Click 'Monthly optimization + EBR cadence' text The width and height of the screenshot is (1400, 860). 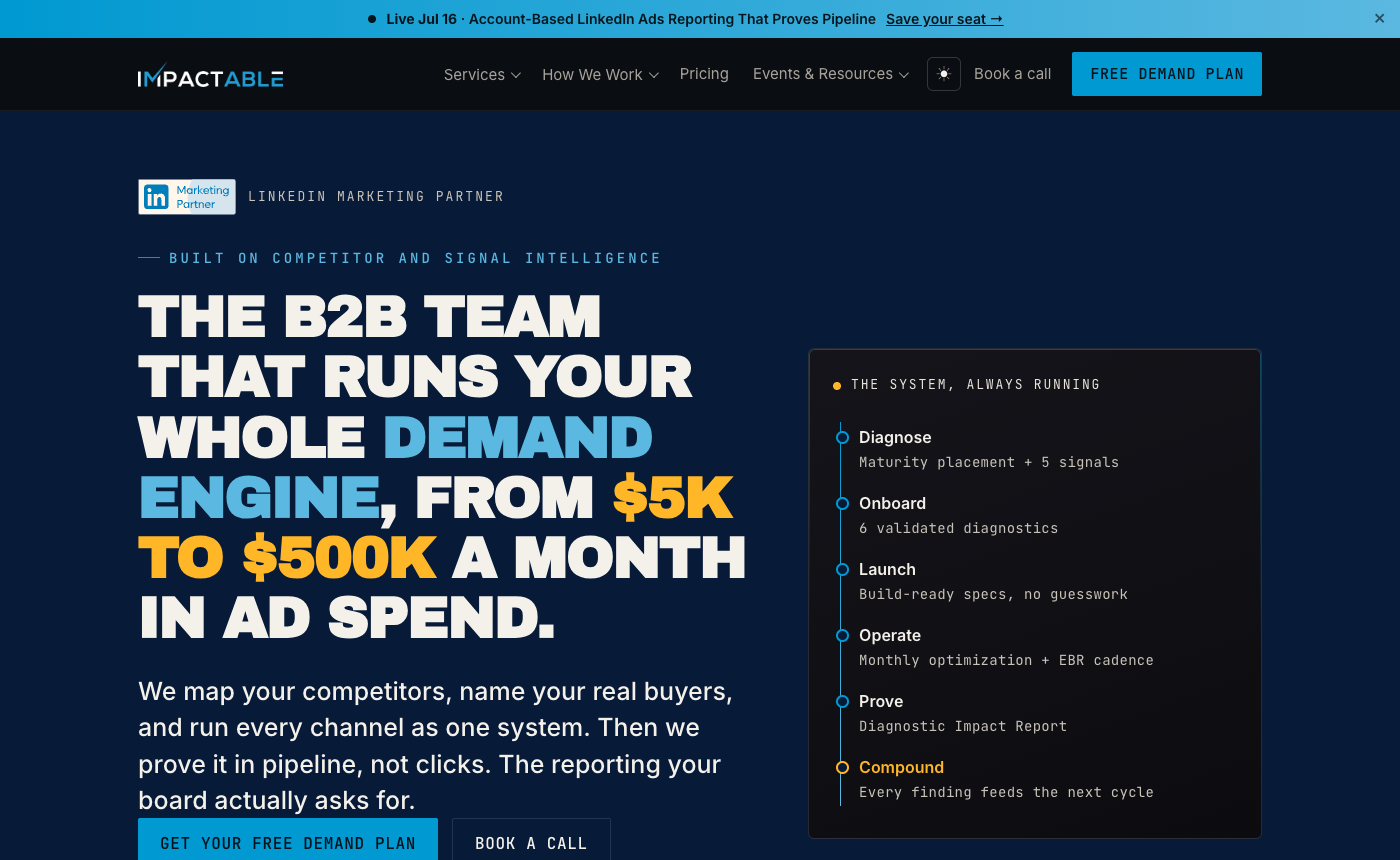point(1006,660)
